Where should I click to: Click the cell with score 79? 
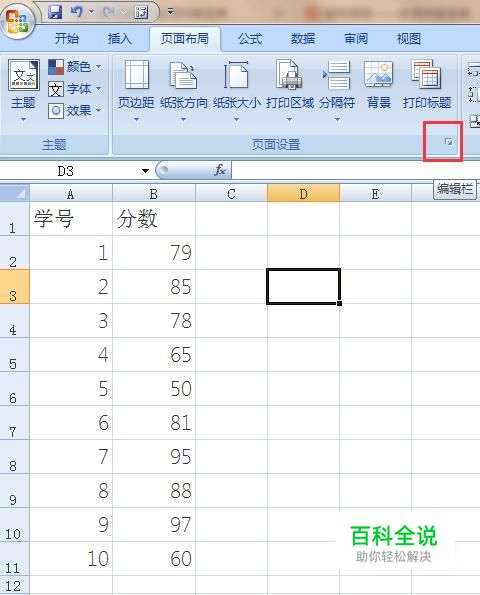click(x=154, y=253)
